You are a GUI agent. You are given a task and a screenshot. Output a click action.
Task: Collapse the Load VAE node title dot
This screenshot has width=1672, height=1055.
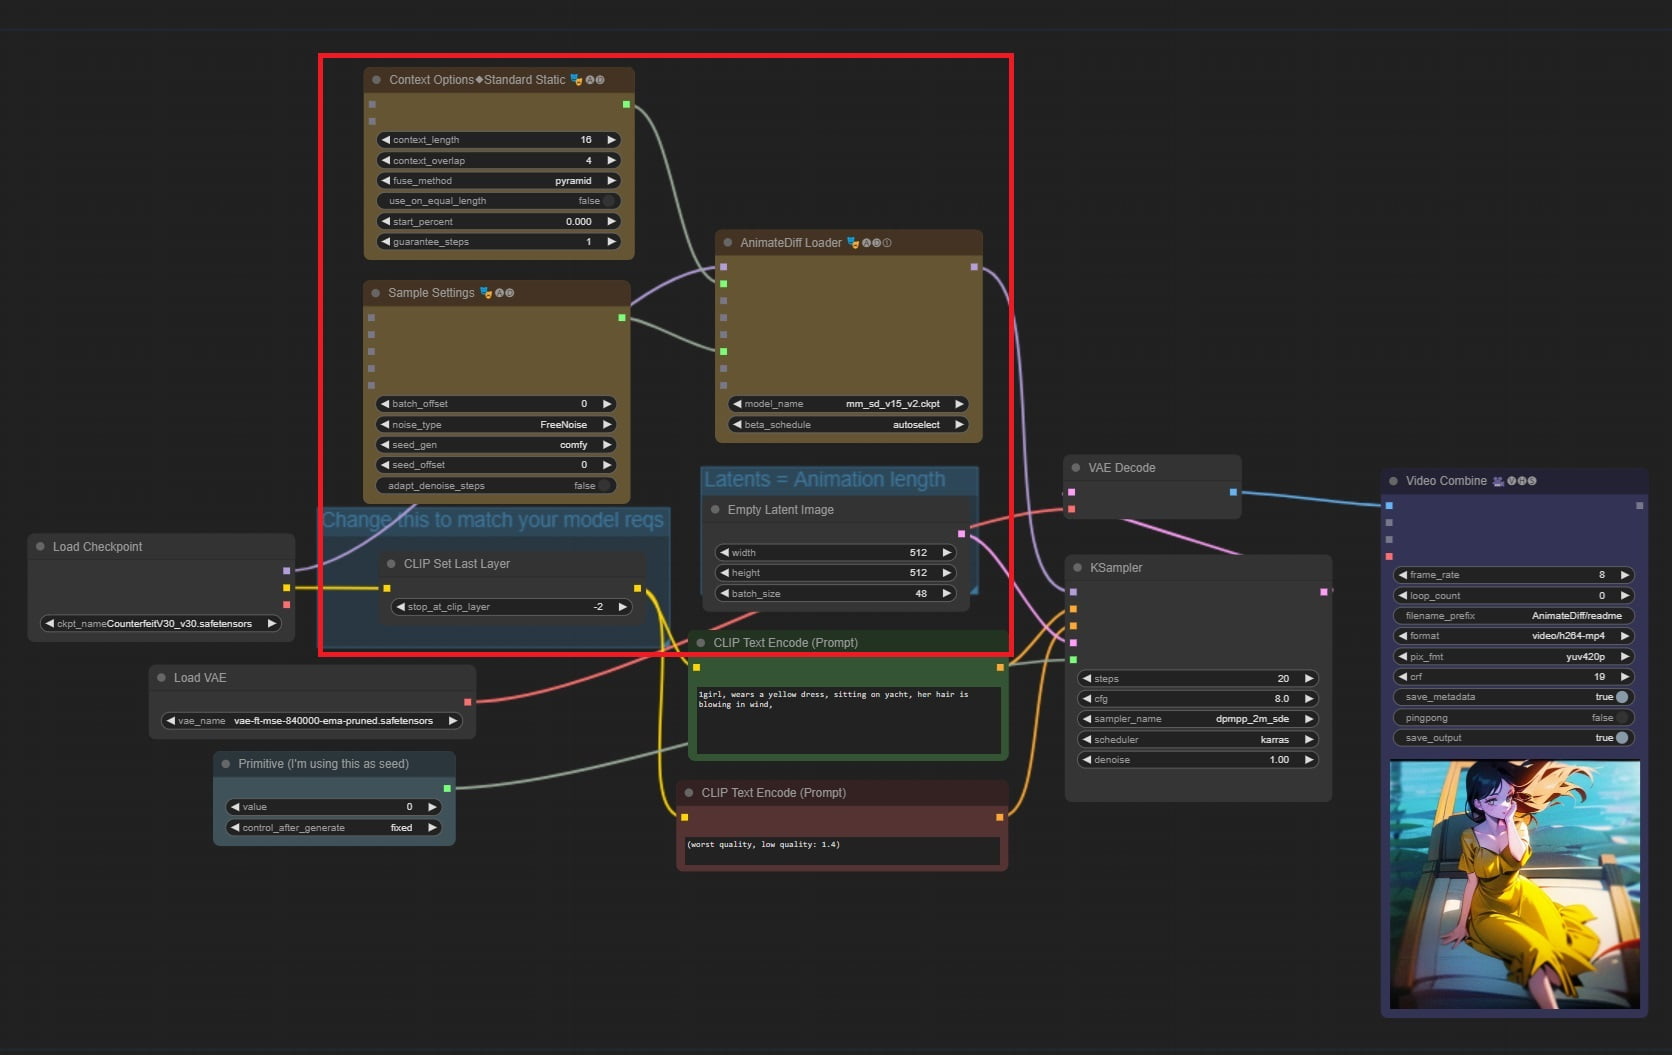click(161, 678)
